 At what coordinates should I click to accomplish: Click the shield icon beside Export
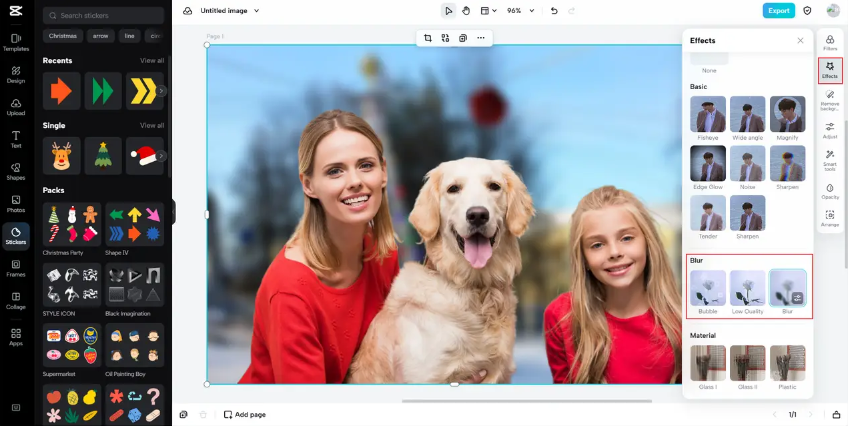point(807,10)
